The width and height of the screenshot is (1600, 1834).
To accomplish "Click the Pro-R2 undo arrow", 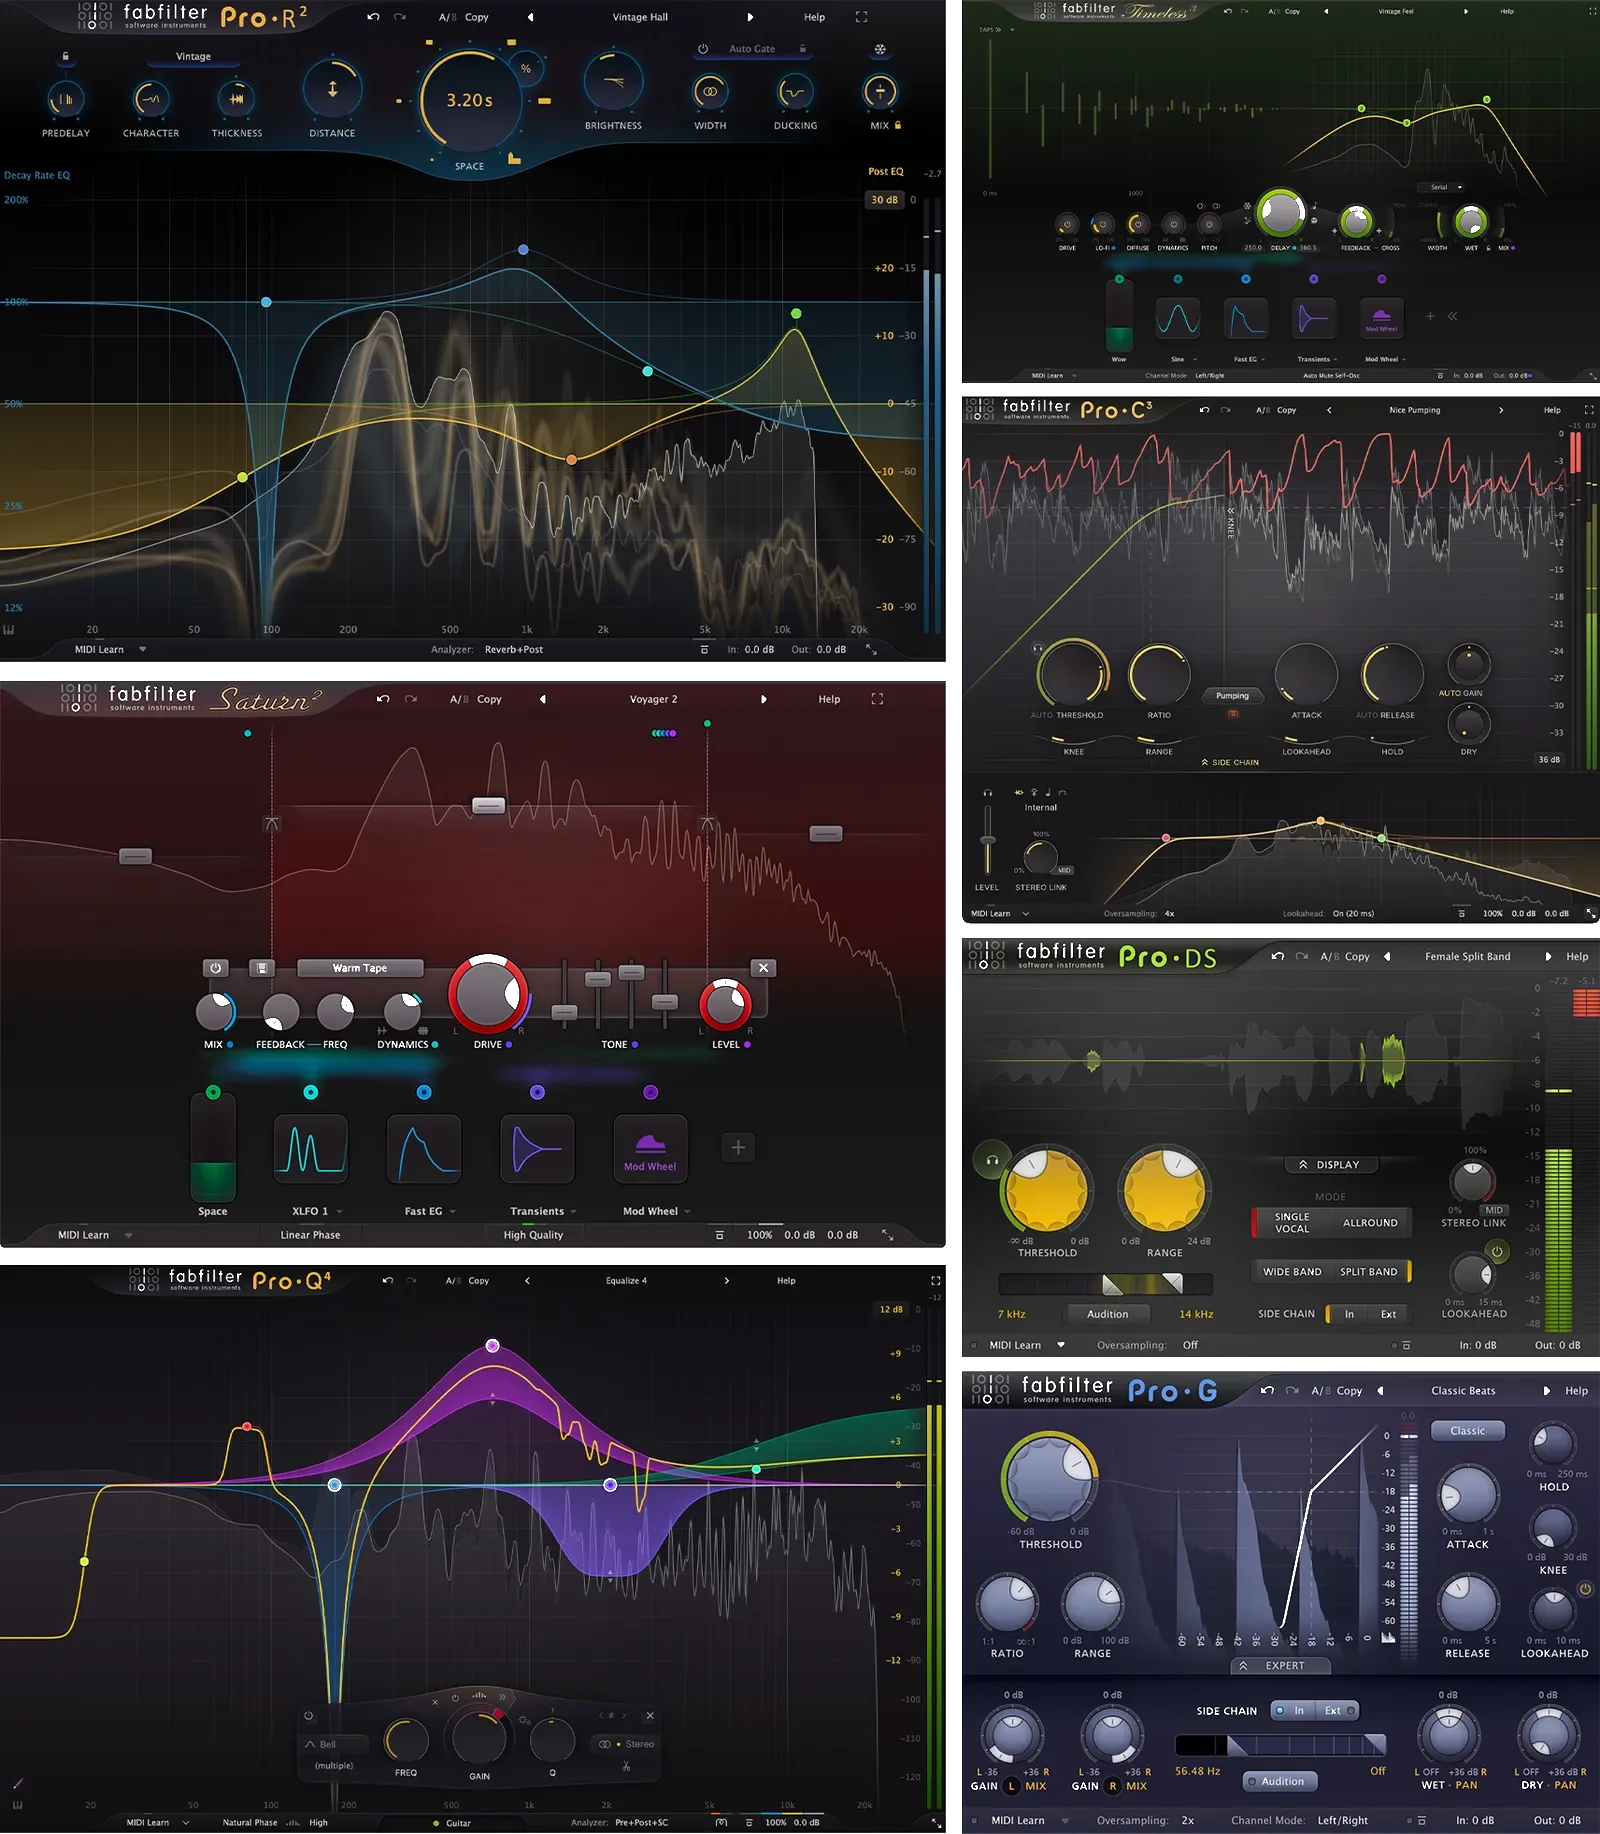I will point(373,17).
